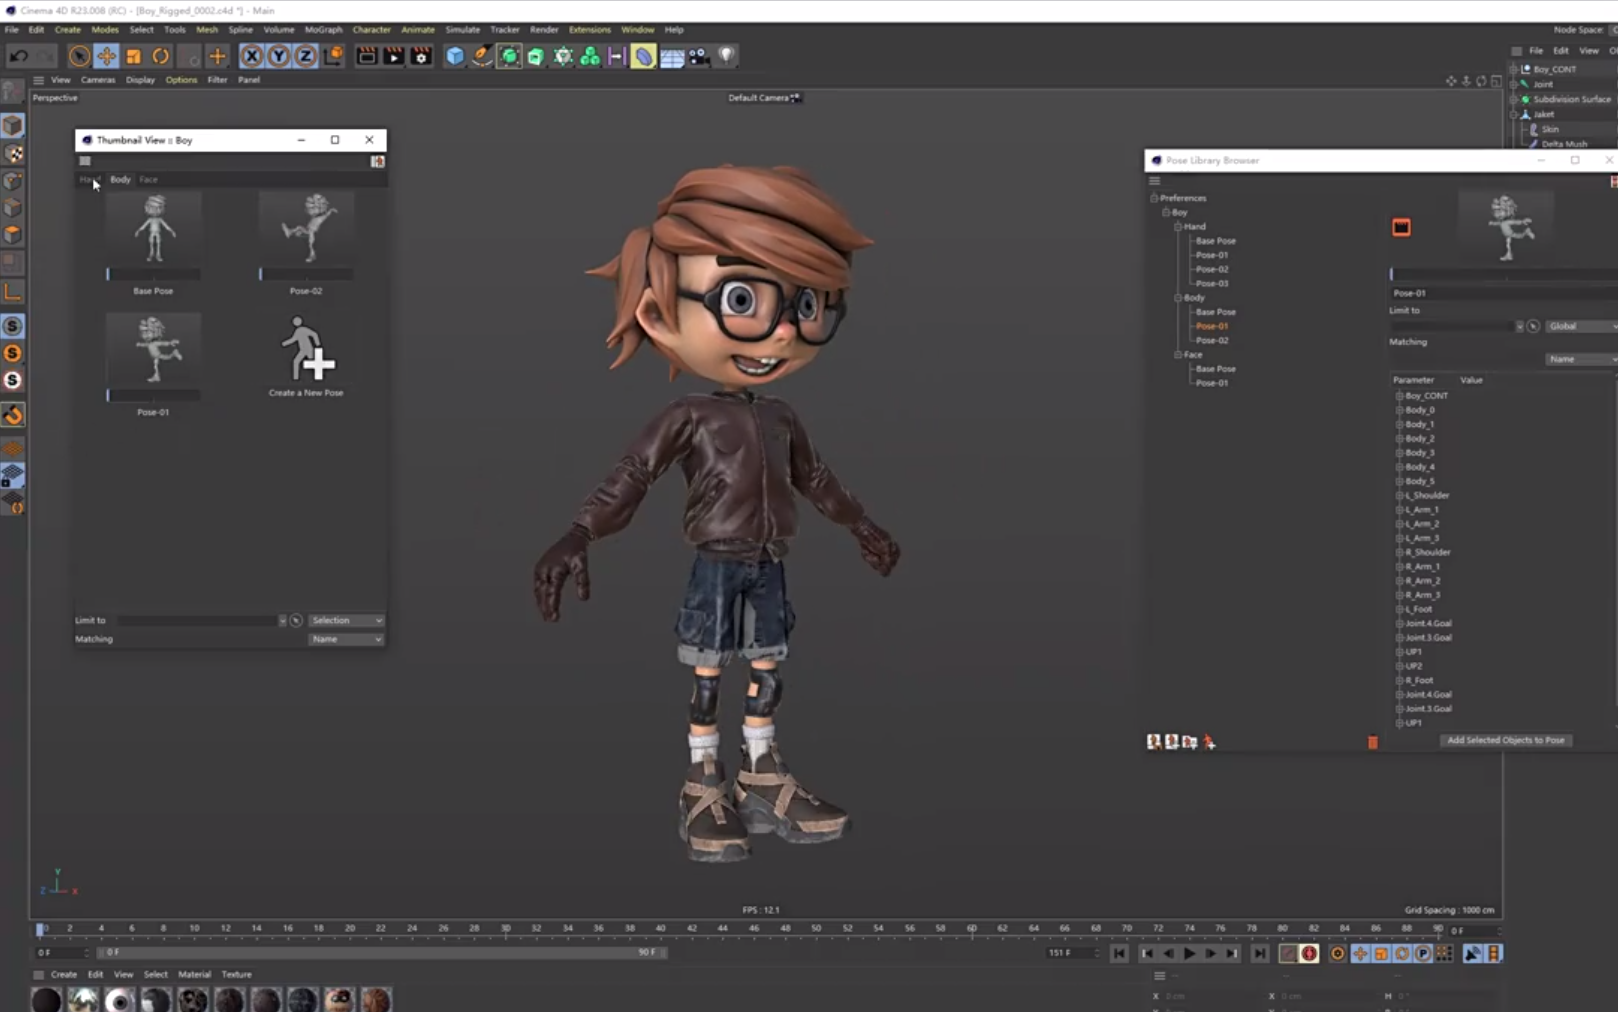Open the Spline Pen tool
Screen dimensions: 1618x1012
click(x=482, y=56)
